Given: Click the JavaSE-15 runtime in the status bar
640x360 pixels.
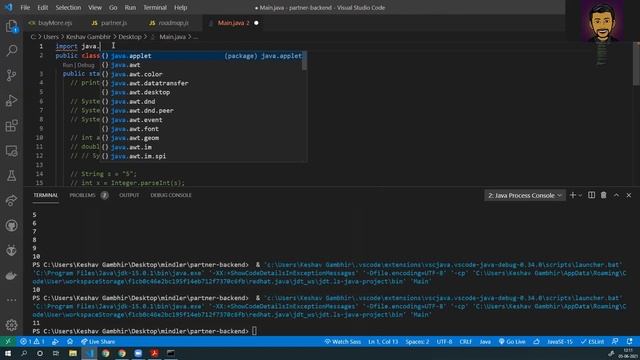Looking at the screenshot, I should 560,342.
